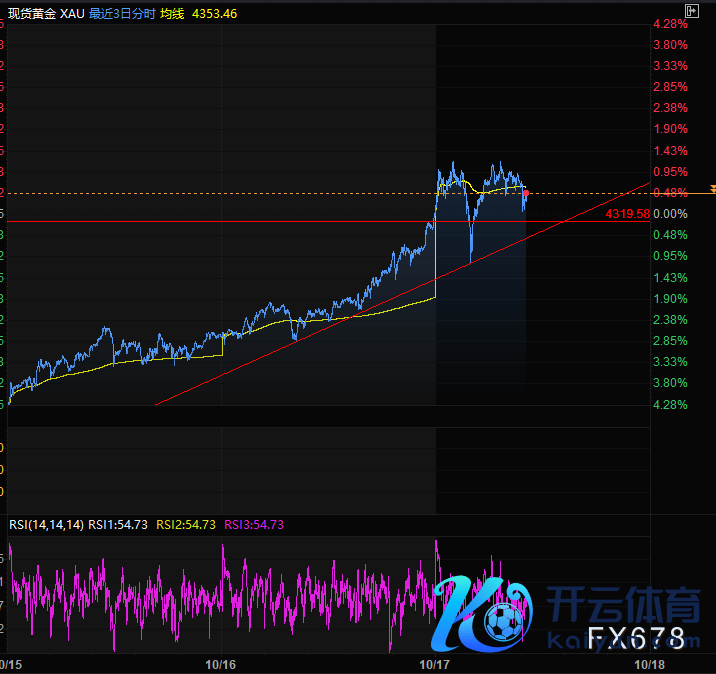Click the red current-price dot on chart
The height and width of the screenshot is (674, 716).
click(526, 192)
